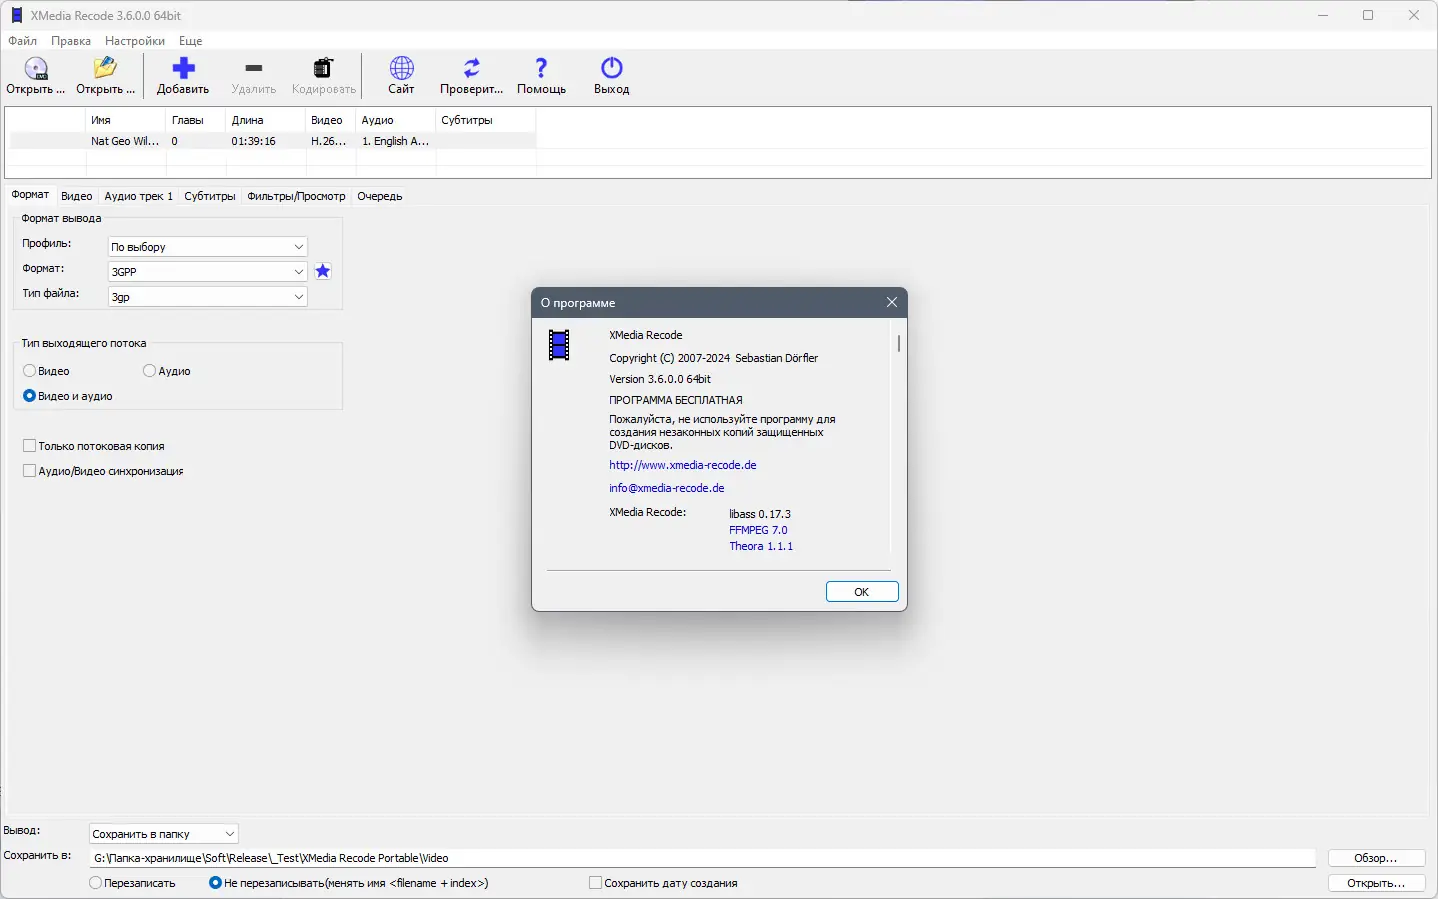
Task: Click the Видео column header in file list
Action: pos(331,120)
